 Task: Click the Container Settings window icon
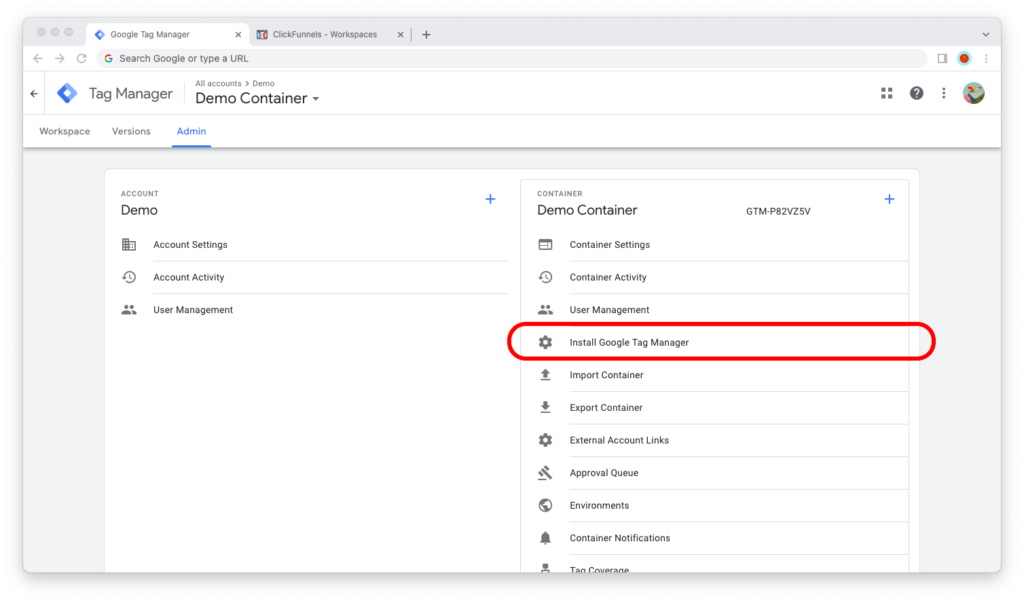click(545, 244)
